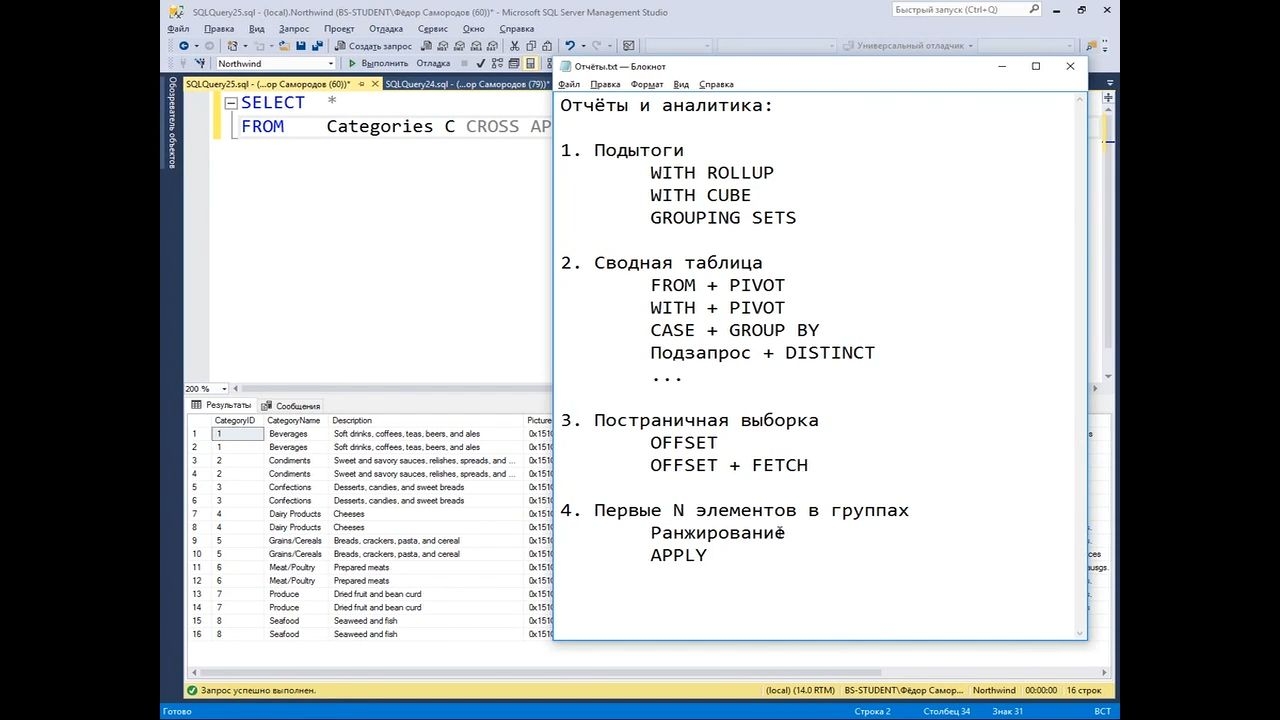Switch to the Сообщения results tab

(x=291, y=406)
